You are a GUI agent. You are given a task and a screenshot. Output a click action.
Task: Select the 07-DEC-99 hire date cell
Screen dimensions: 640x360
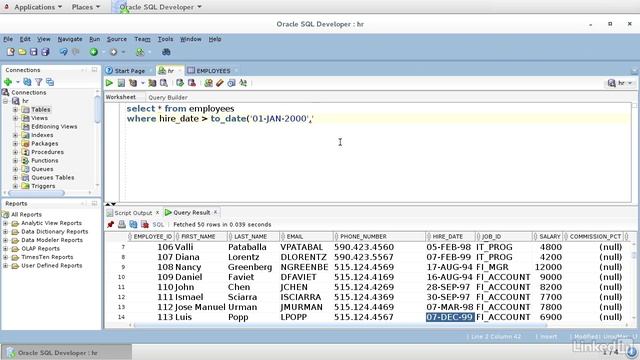[449, 317]
